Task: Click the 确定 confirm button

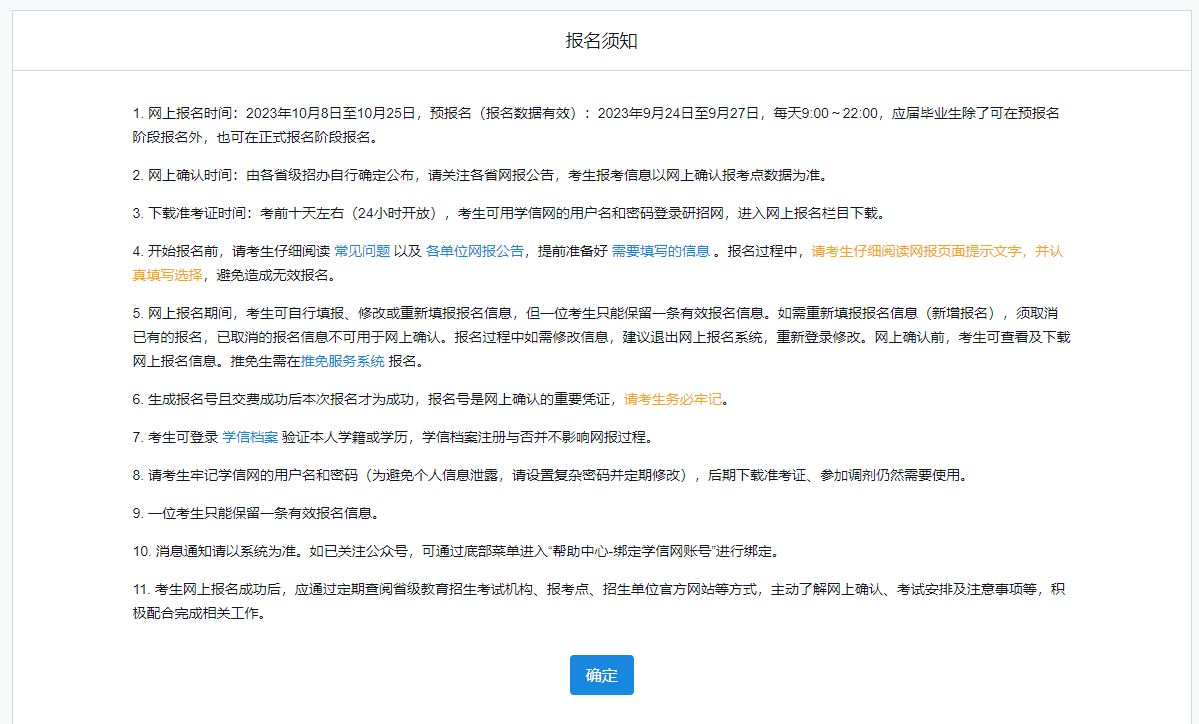Action: (x=601, y=675)
